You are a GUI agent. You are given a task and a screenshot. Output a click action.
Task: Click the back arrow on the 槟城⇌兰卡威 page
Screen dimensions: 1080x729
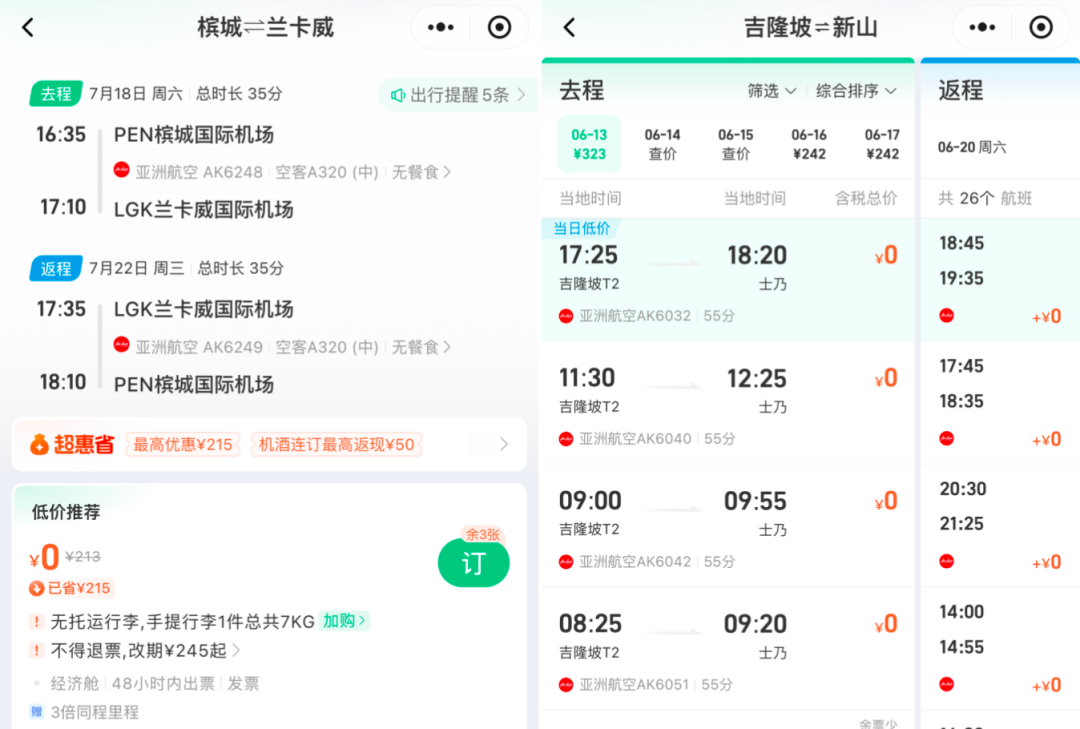pyautogui.click(x=27, y=27)
